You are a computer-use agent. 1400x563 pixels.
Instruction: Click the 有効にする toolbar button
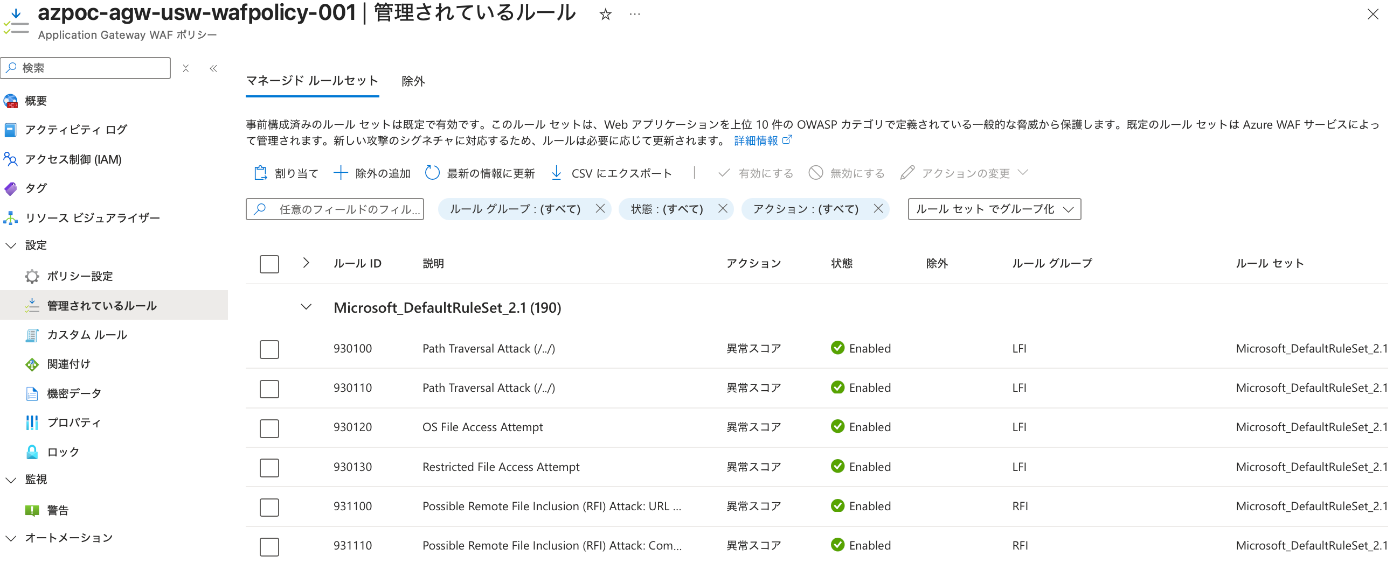pos(756,173)
